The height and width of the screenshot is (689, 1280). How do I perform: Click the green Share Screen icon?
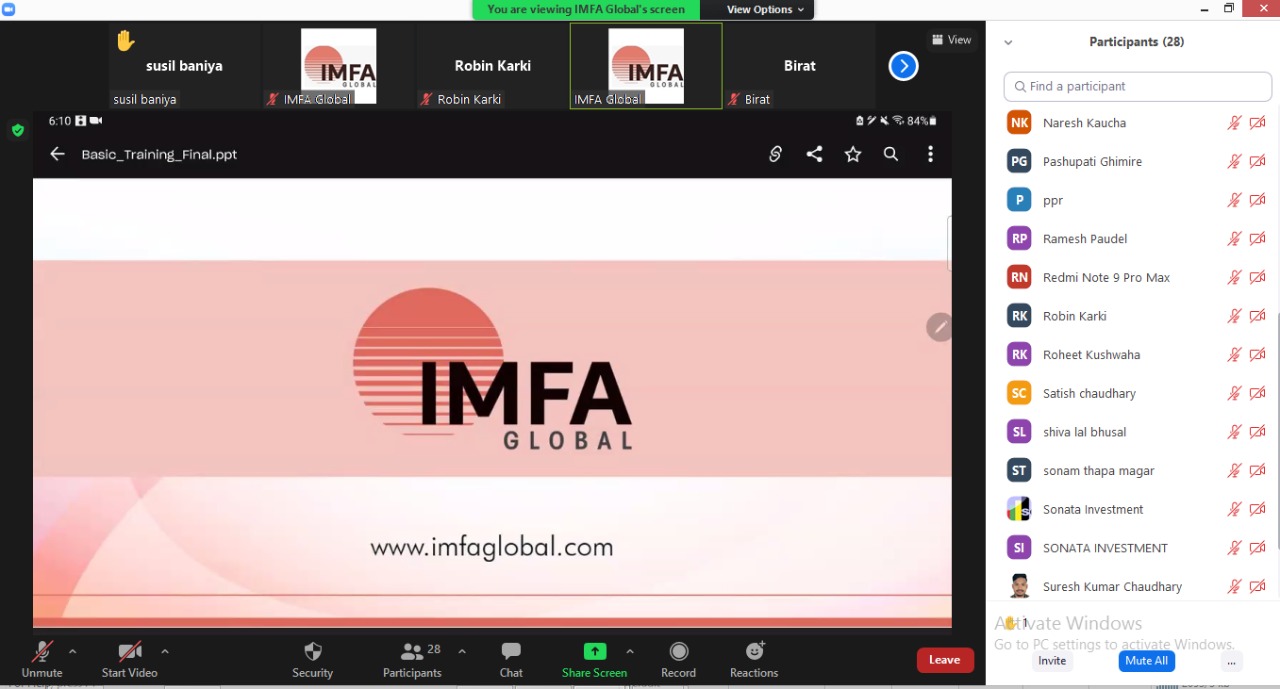(595, 652)
